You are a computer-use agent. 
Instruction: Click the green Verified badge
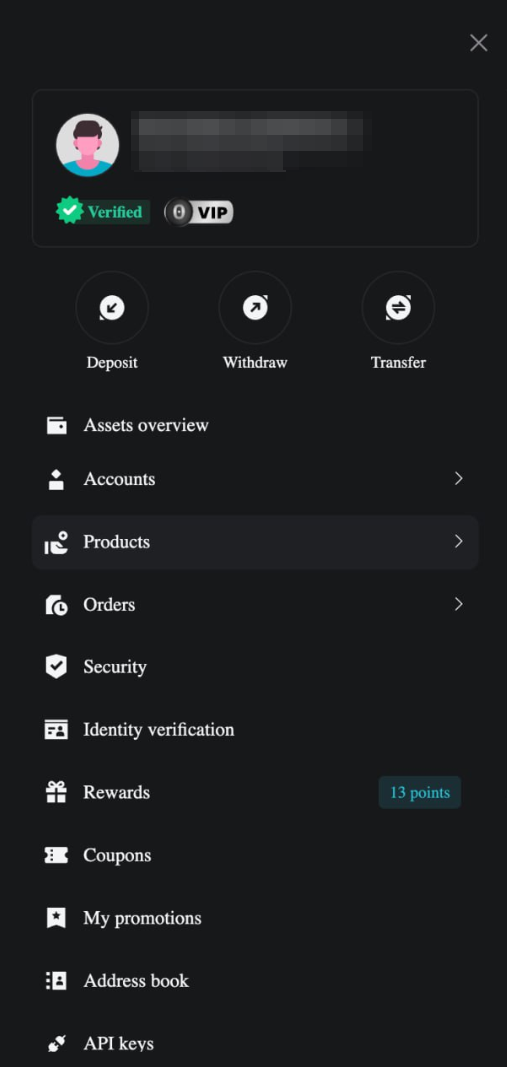103,212
